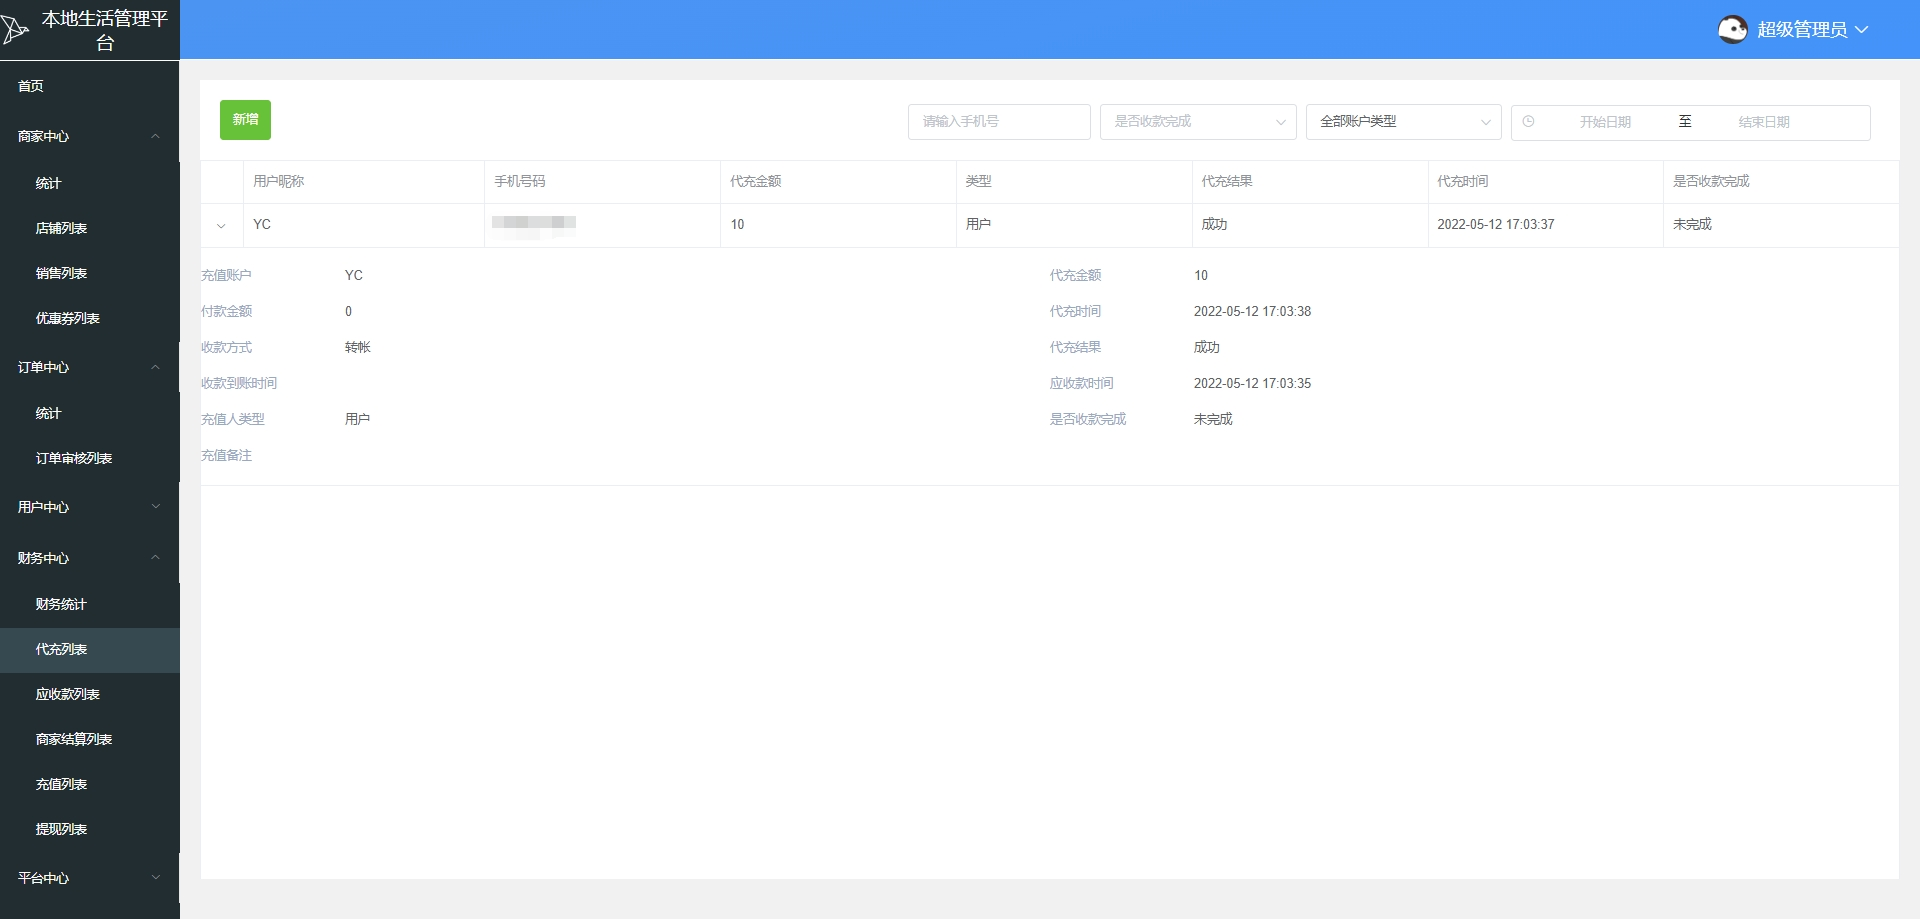Select 应收款列表 menu item
The height and width of the screenshot is (919, 1920).
(x=67, y=694)
